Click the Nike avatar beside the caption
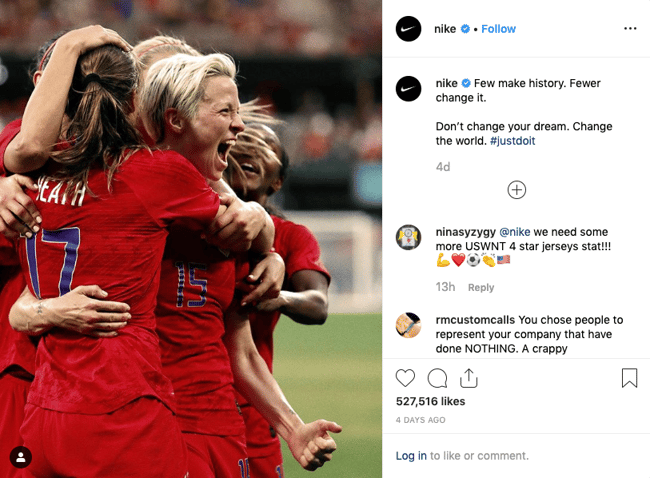The height and width of the screenshot is (478, 650). coord(408,88)
